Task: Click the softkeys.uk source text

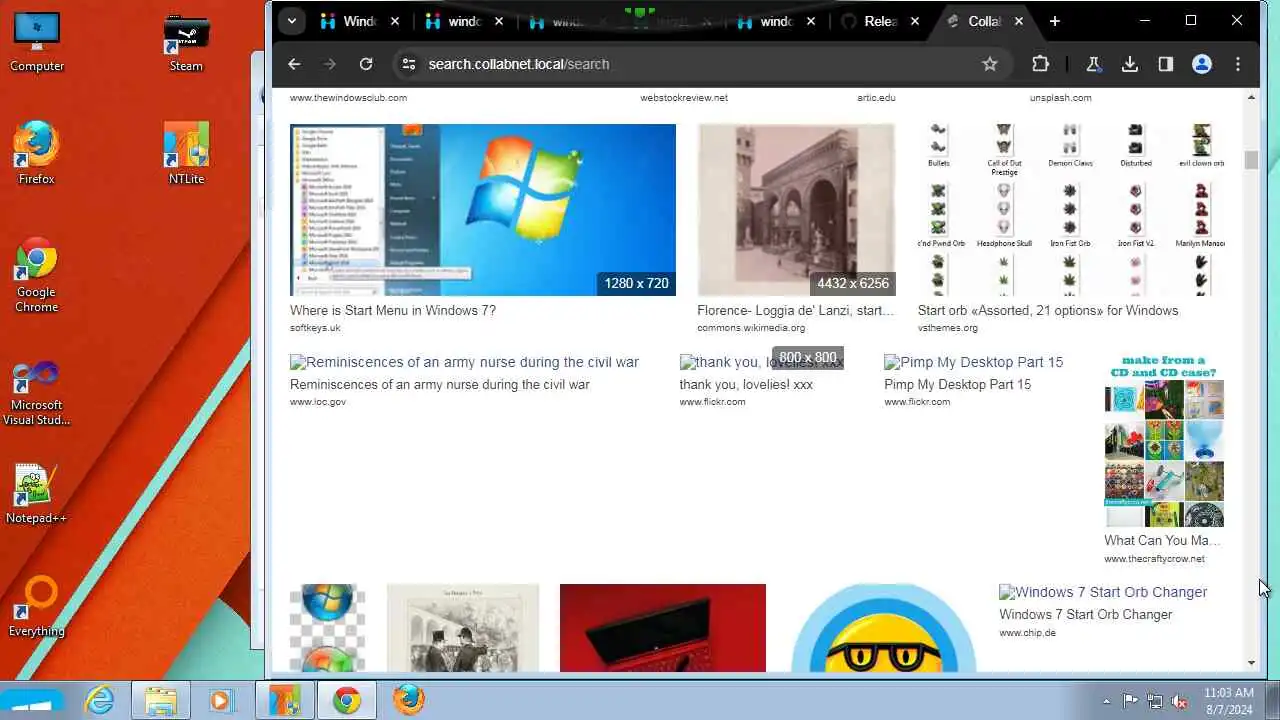Action: click(315, 328)
